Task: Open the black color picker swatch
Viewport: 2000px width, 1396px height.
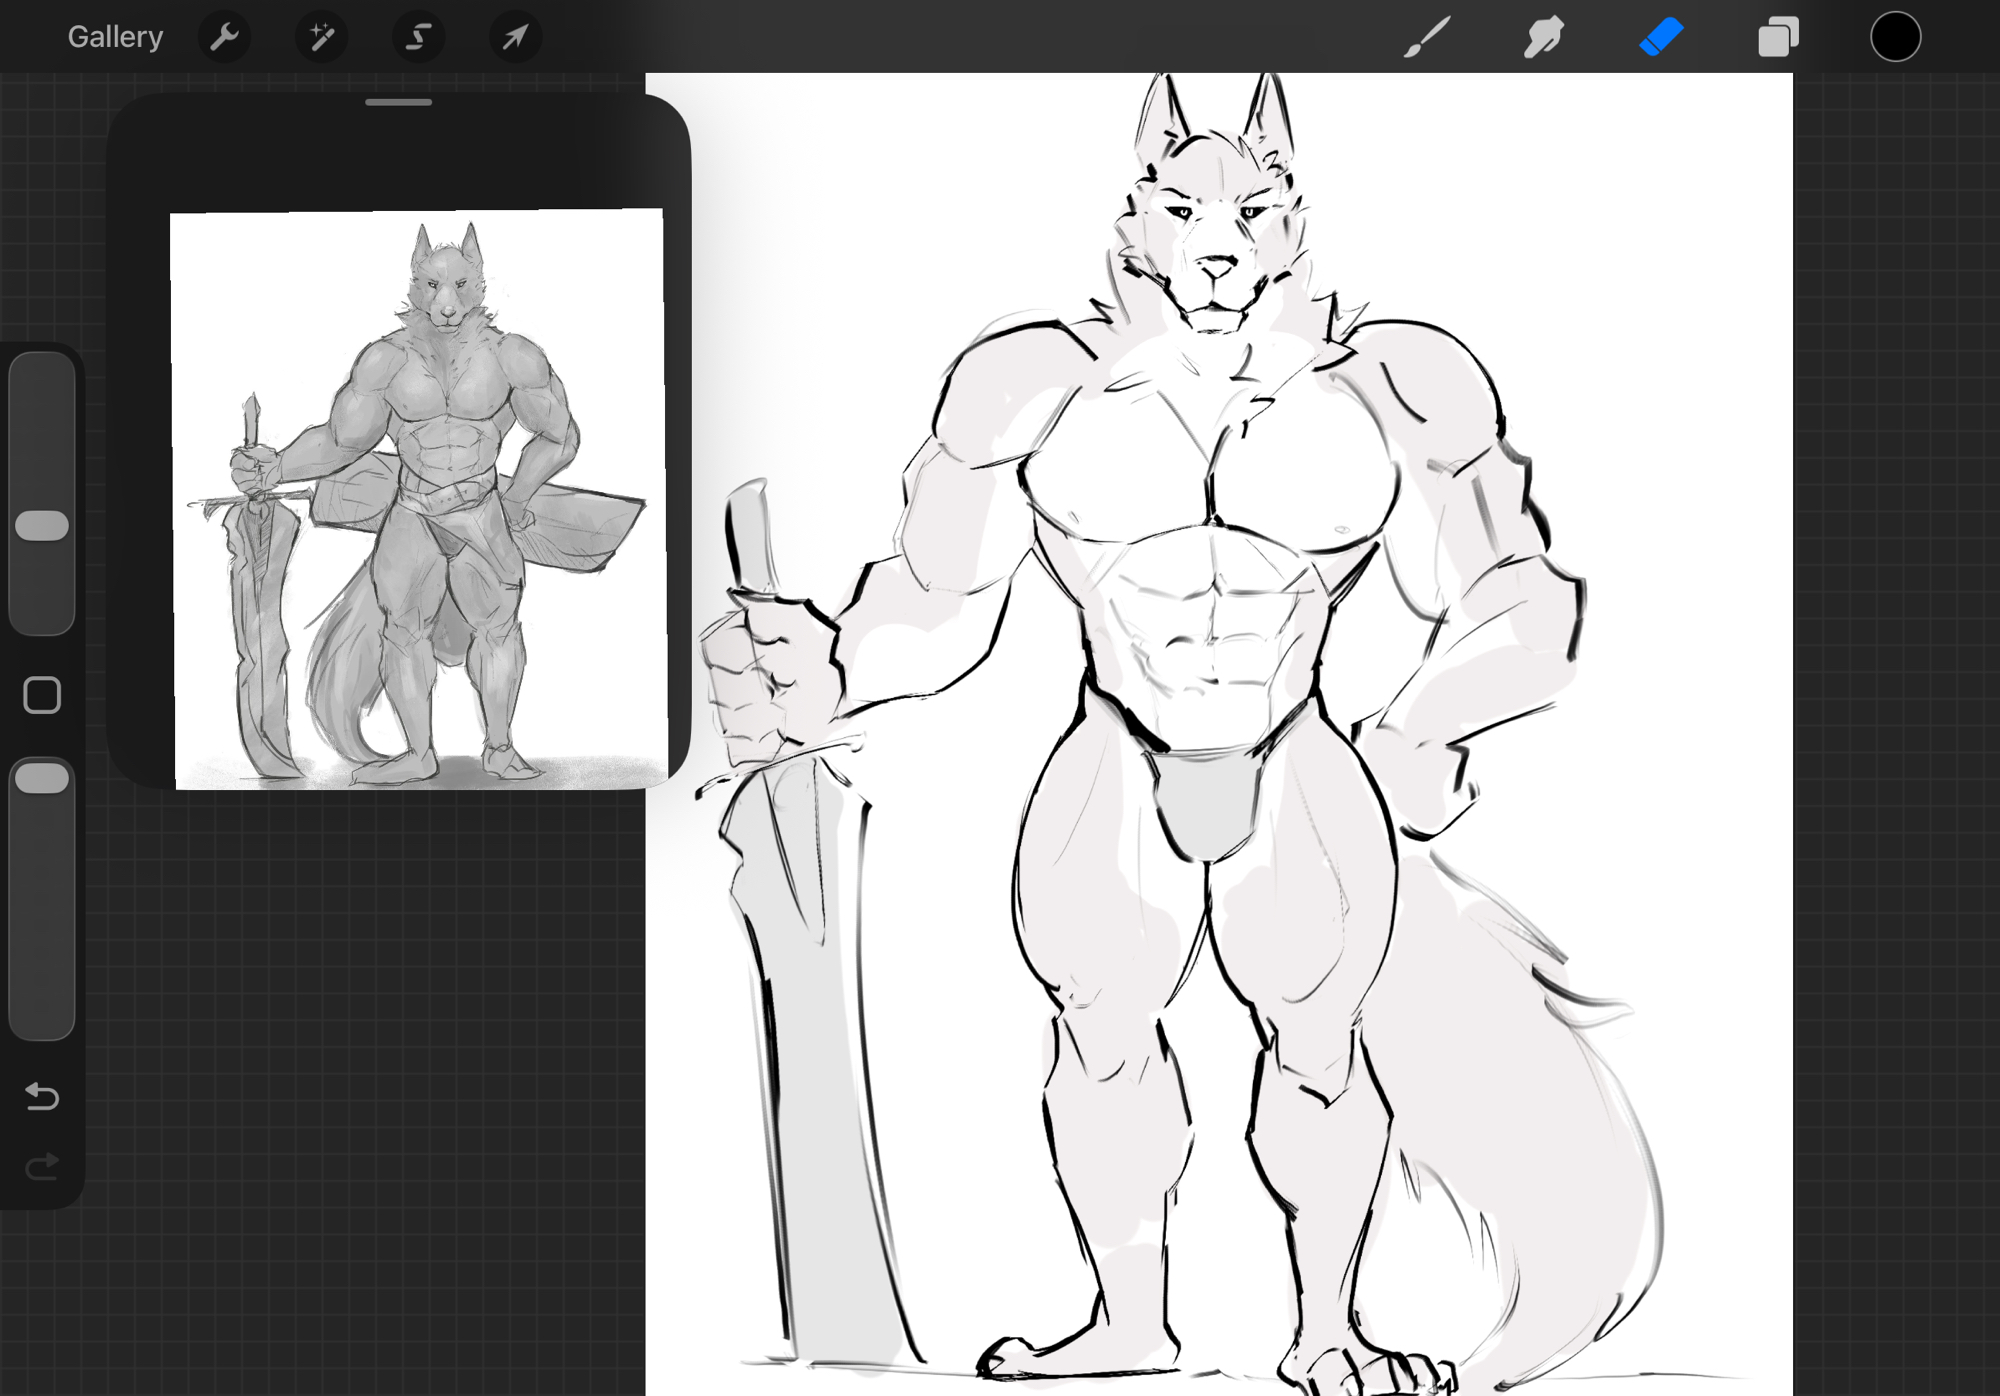Action: pos(1895,37)
